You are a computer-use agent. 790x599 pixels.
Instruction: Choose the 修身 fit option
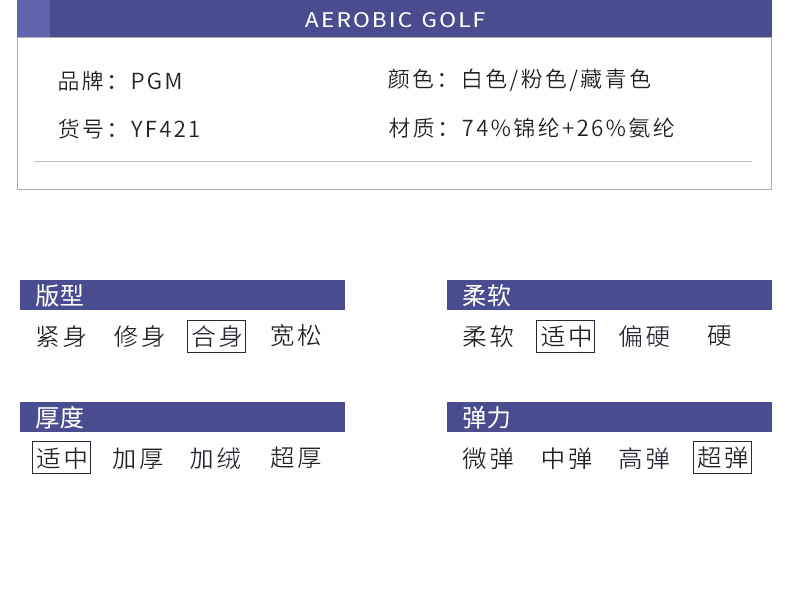point(139,336)
